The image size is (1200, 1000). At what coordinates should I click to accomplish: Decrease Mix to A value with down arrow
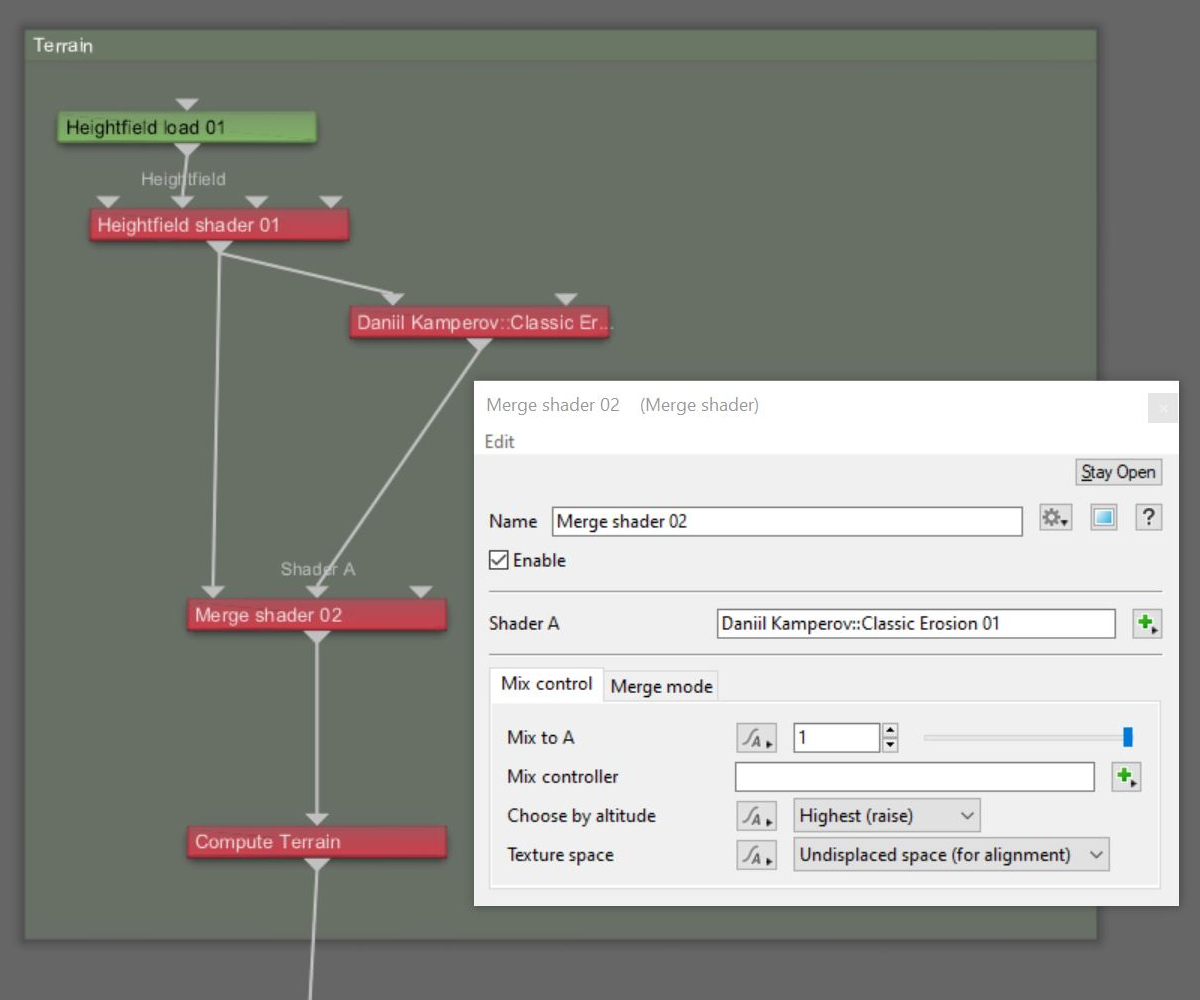[890, 745]
